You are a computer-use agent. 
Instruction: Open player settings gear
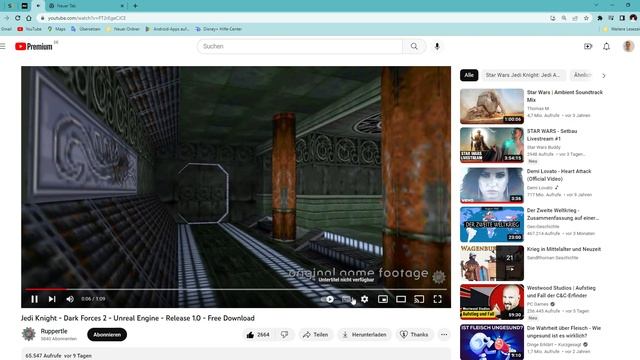tap(364, 299)
